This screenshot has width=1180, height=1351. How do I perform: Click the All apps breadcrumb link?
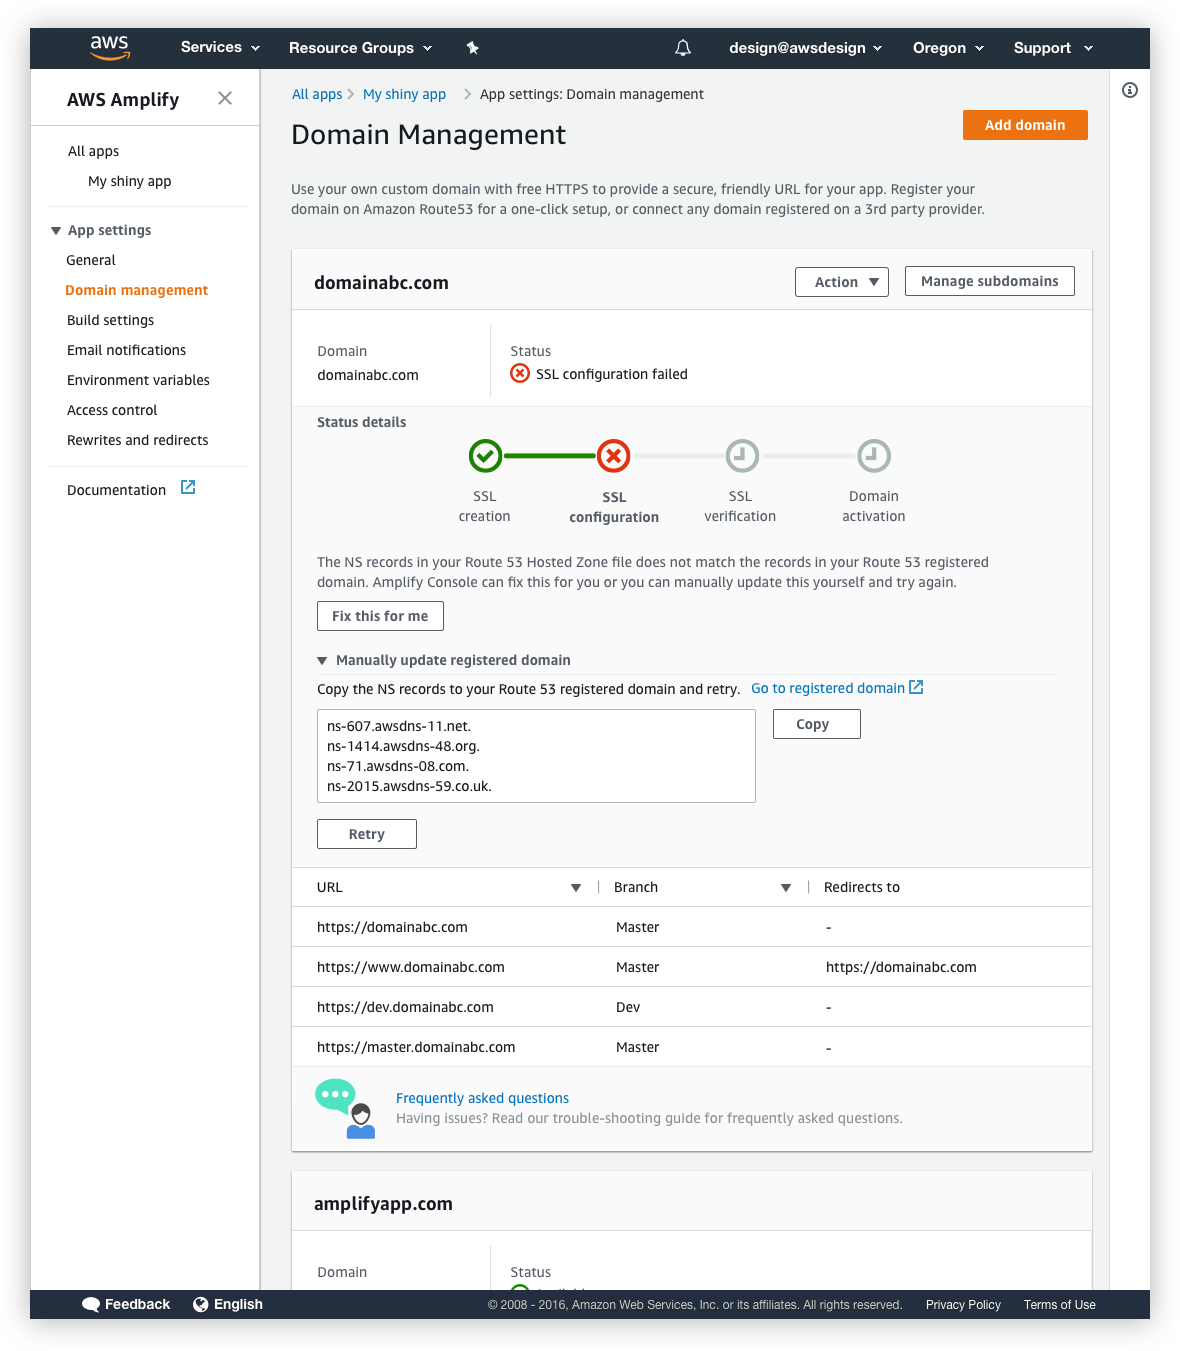tap(317, 94)
